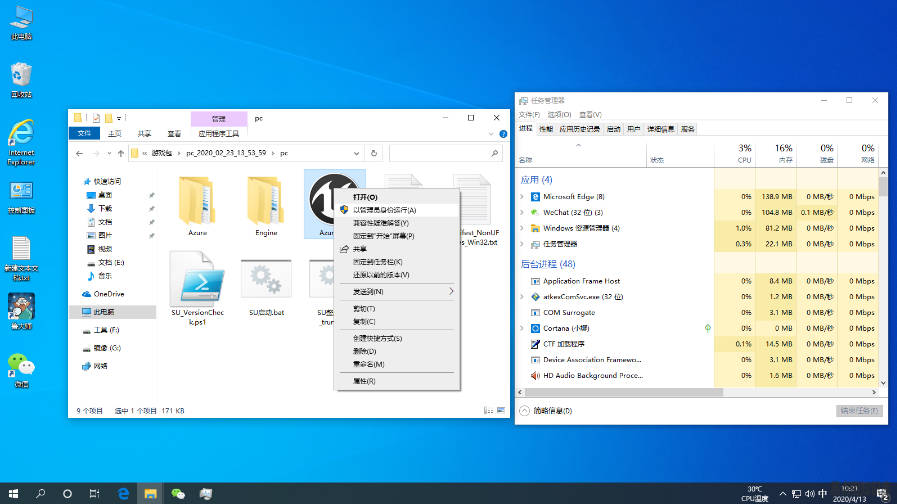Choose 属性(R) from the context menu
Viewport: 897px width, 504px height.
point(364,381)
